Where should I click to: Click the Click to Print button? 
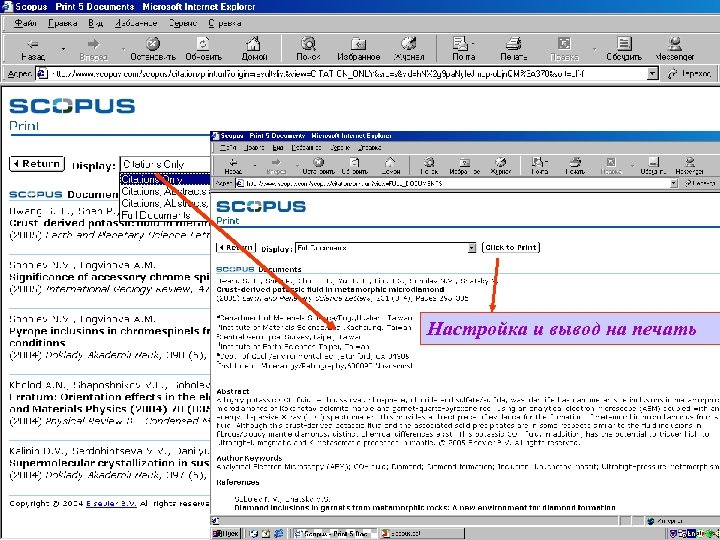coord(511,248)
